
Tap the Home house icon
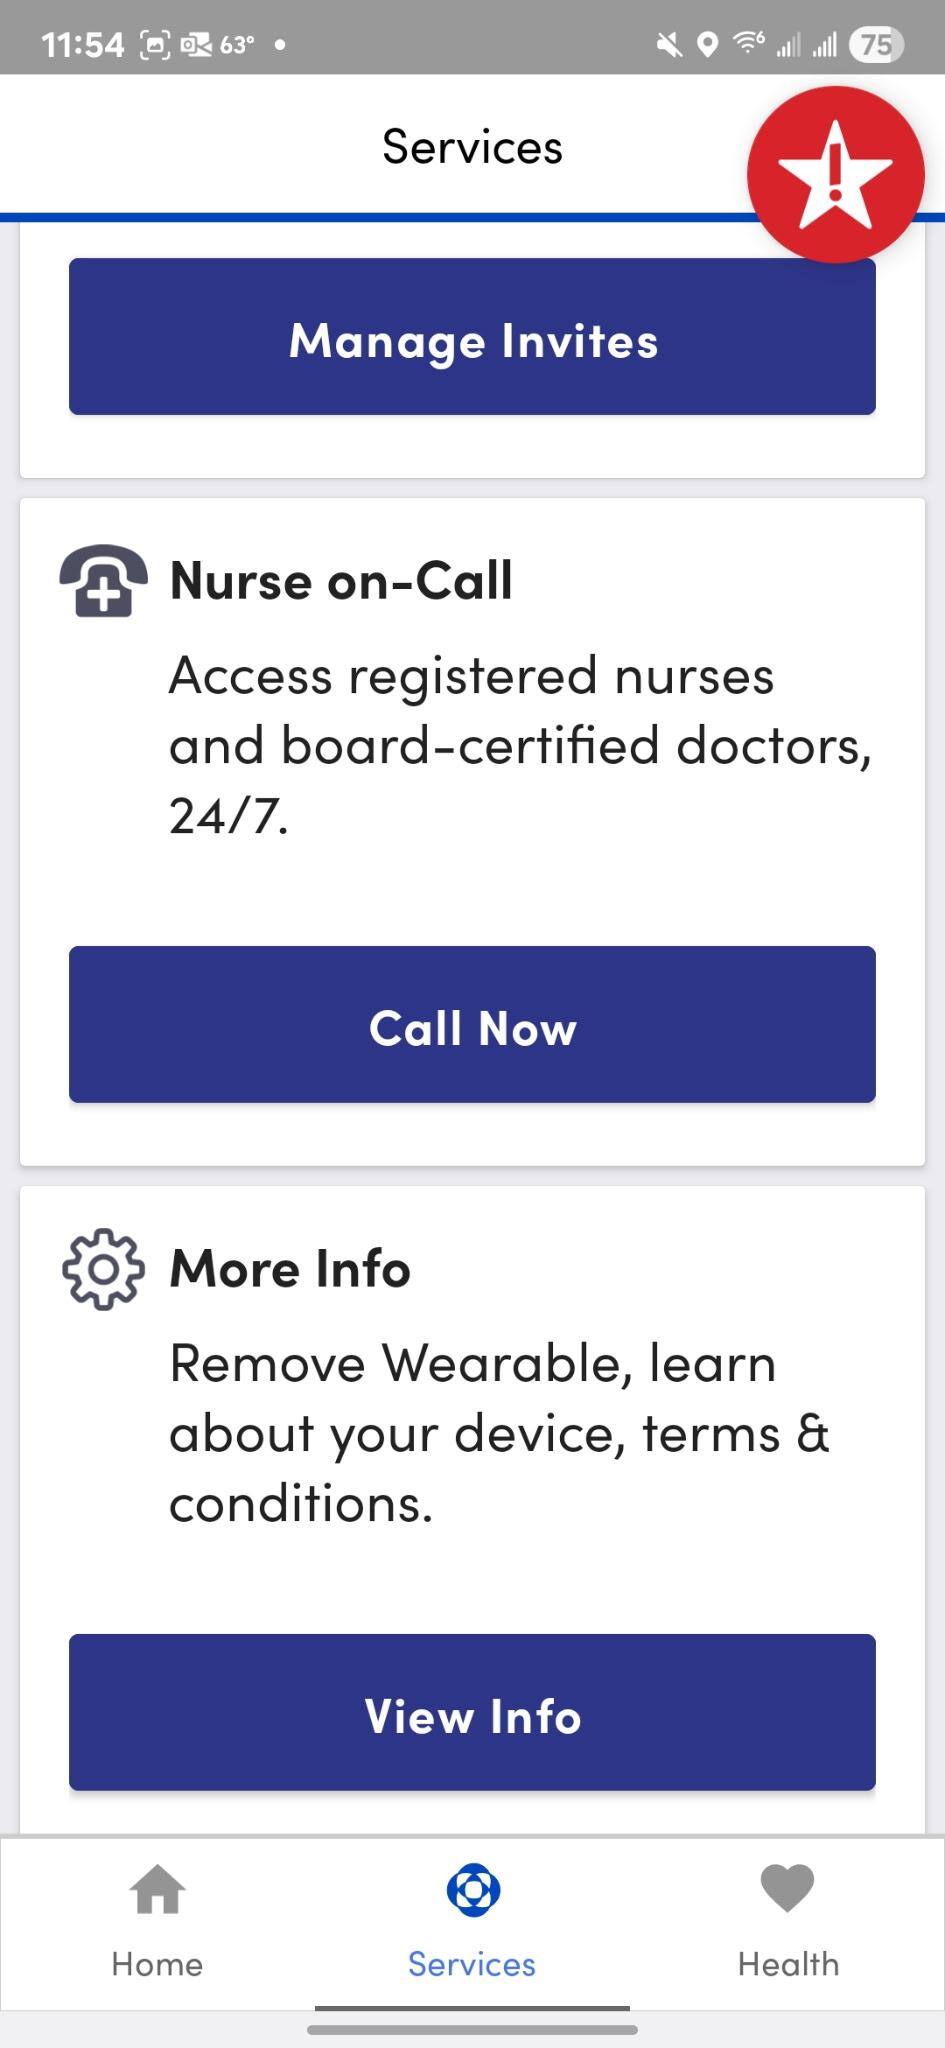pyautogui.click(x=157, y=1890)
